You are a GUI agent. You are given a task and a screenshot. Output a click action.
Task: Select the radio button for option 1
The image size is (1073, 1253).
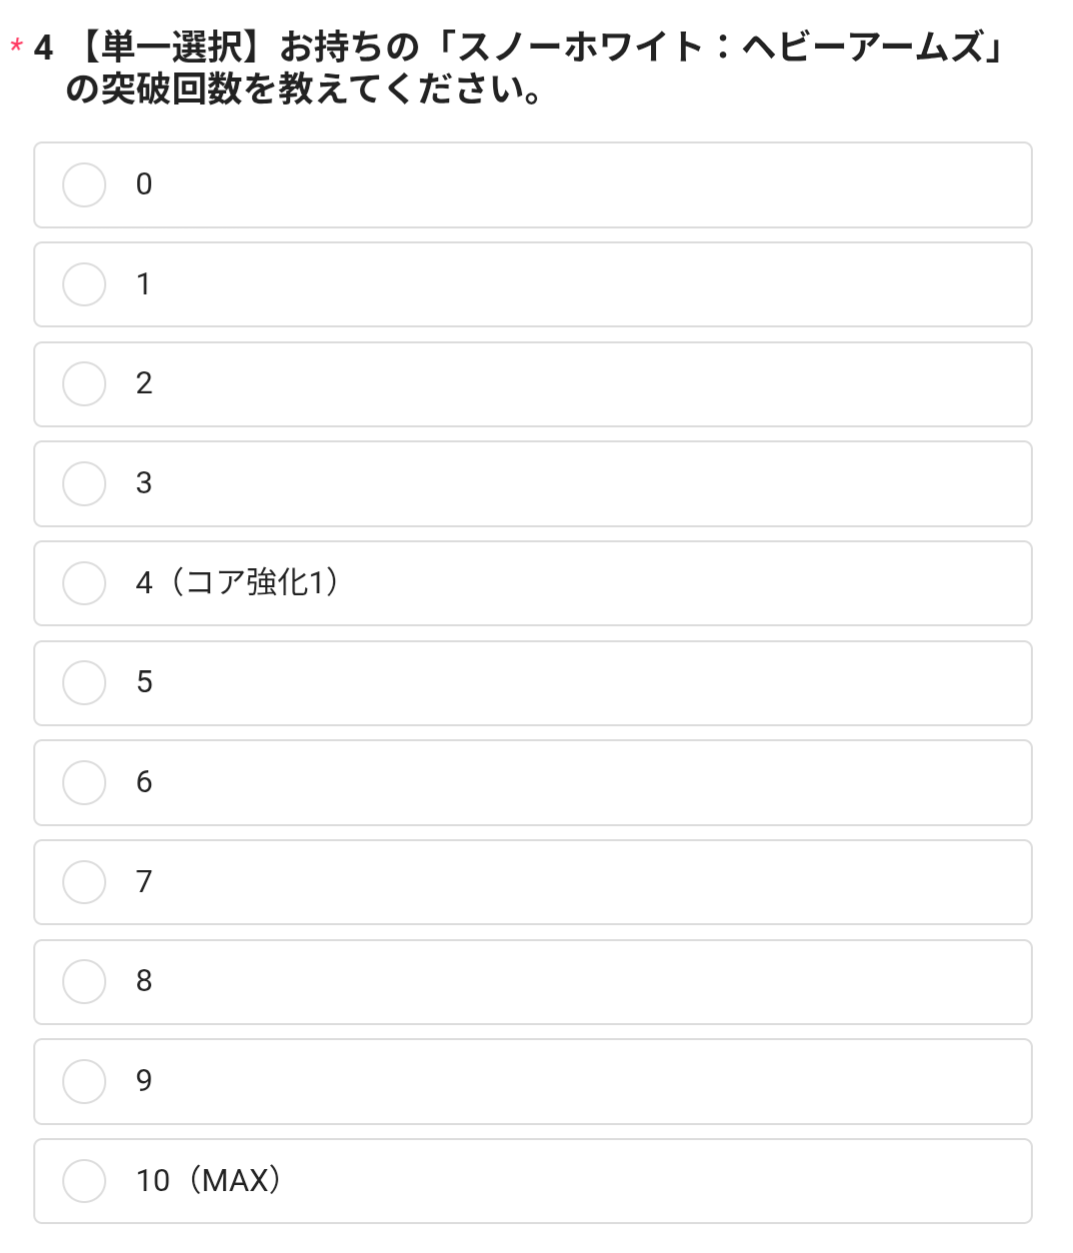pos(84,284)
